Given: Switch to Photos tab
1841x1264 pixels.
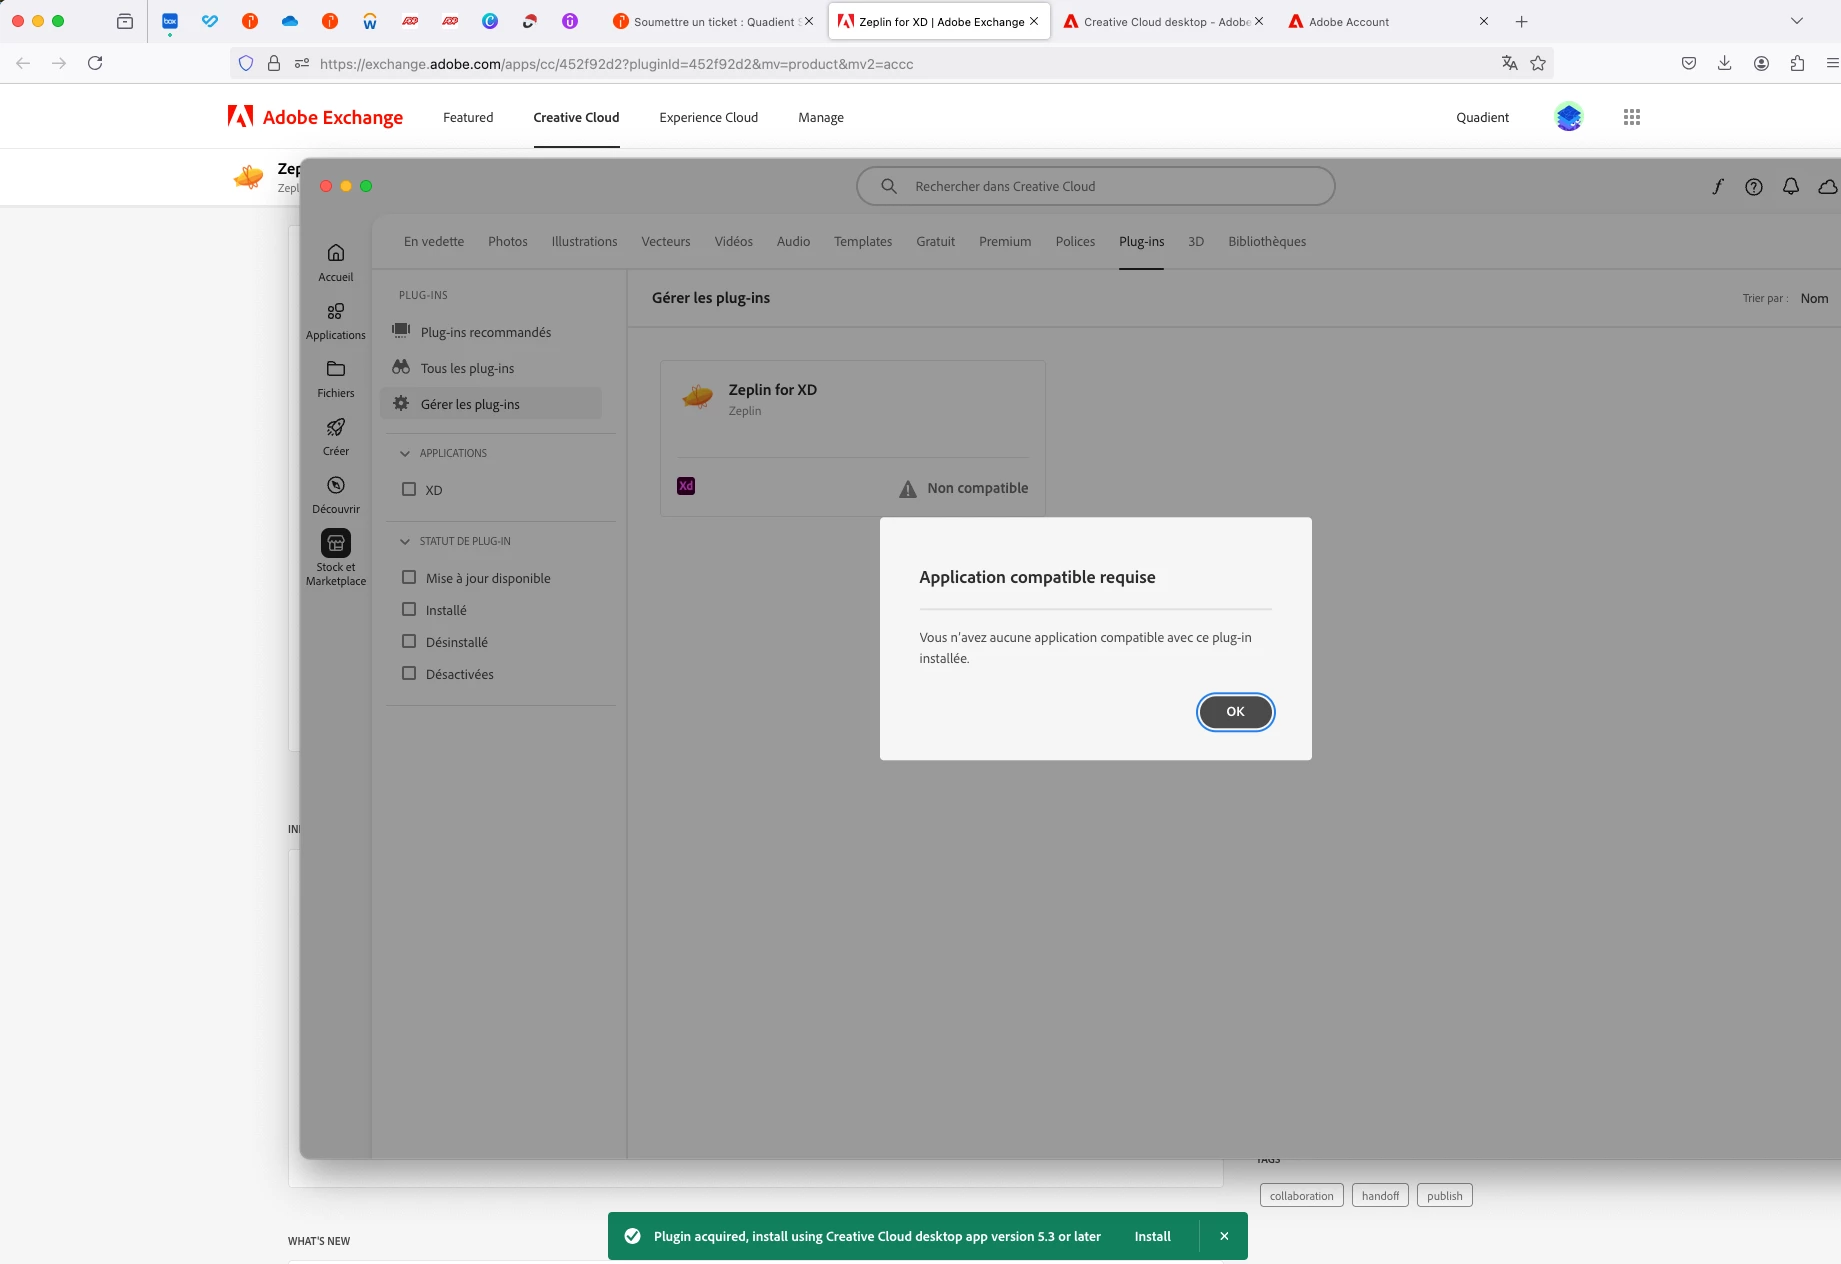Looking at the screenshot, I should coord(508,241).
